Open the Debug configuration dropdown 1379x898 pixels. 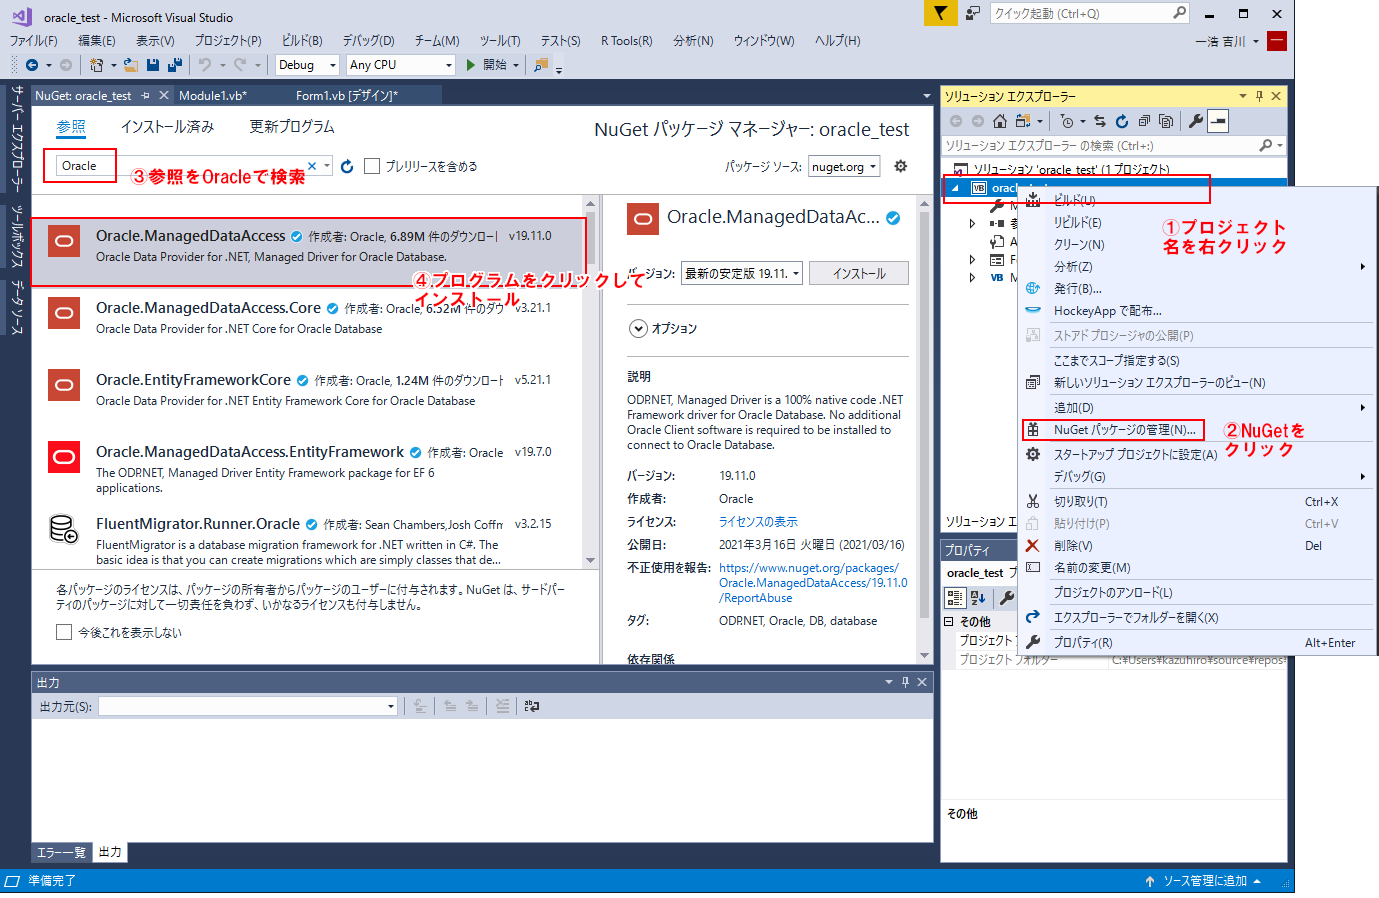(308, 65)
